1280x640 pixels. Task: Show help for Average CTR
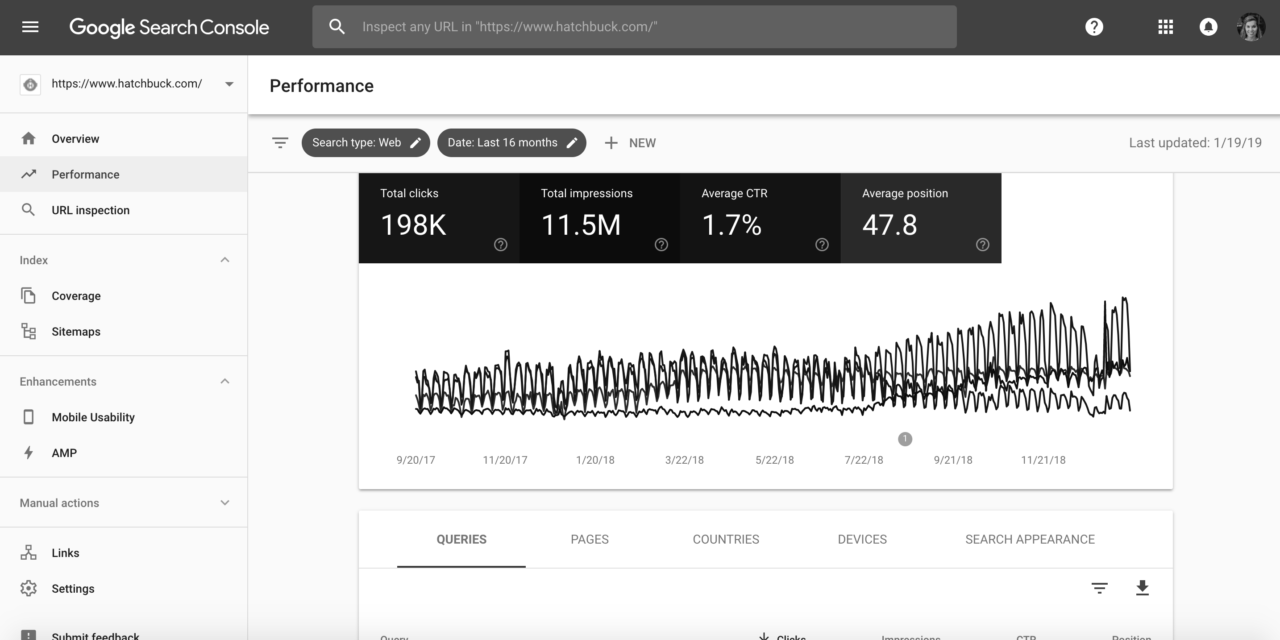(822, 245)
